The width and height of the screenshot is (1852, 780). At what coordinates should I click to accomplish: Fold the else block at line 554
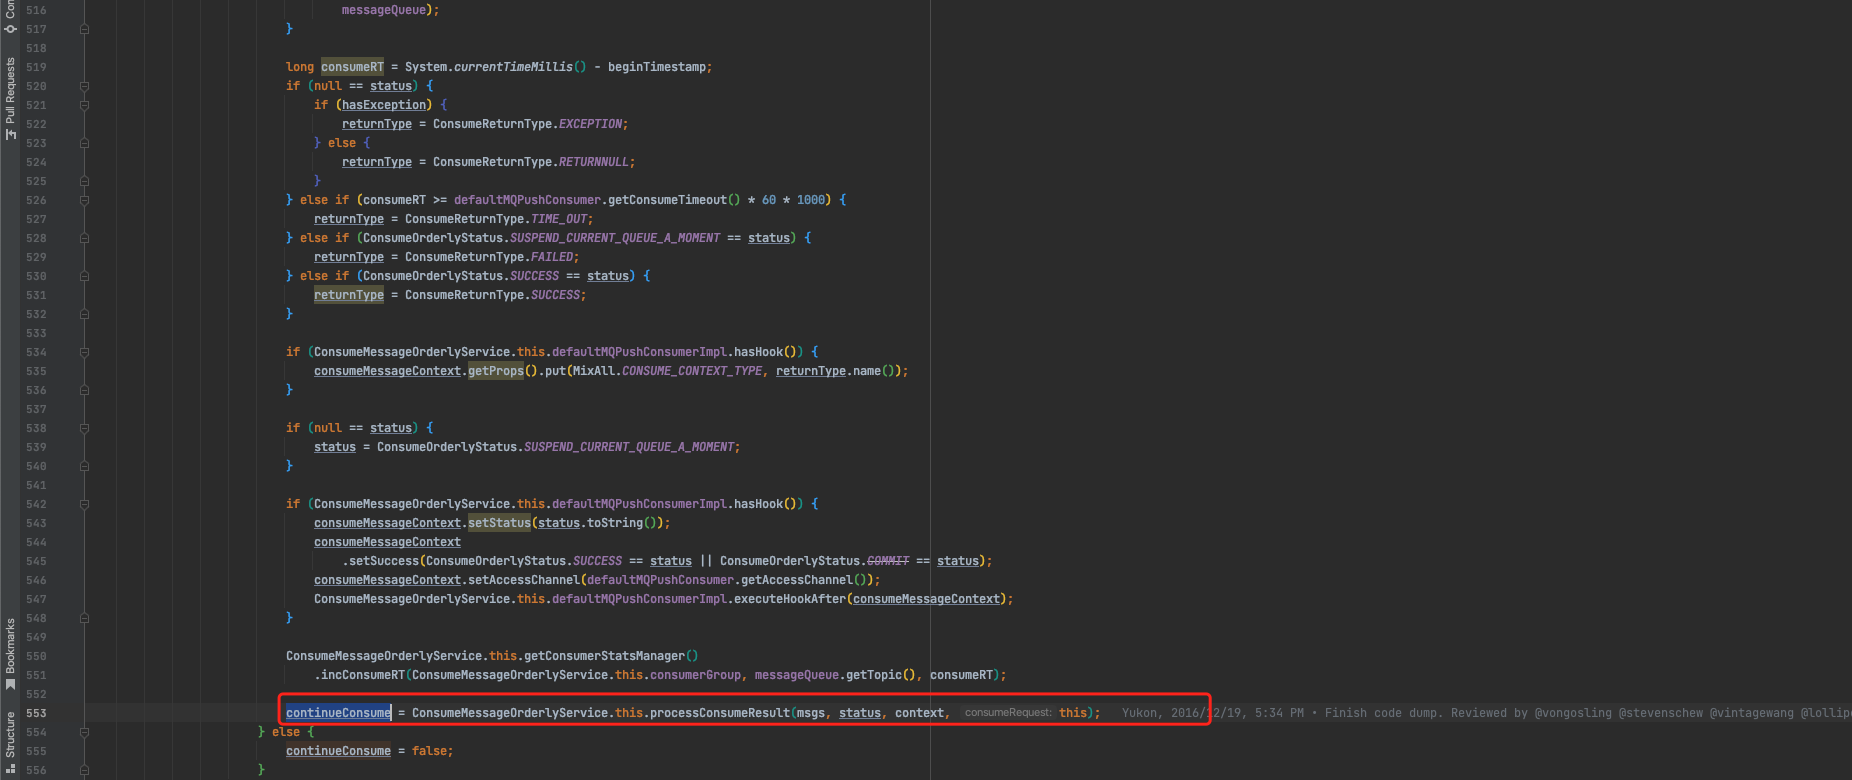[84, 732]
